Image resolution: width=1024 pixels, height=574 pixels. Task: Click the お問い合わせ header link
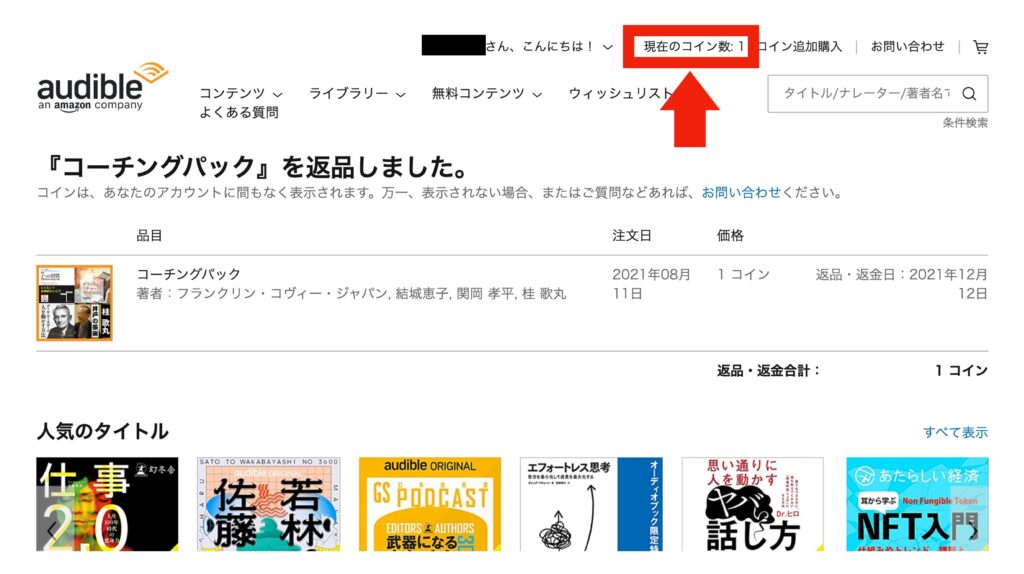[907, 46]
